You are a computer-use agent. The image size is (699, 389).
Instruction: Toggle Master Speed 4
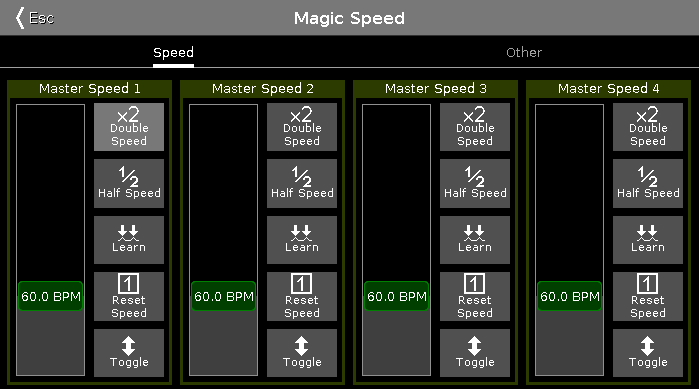click(648, 353)
